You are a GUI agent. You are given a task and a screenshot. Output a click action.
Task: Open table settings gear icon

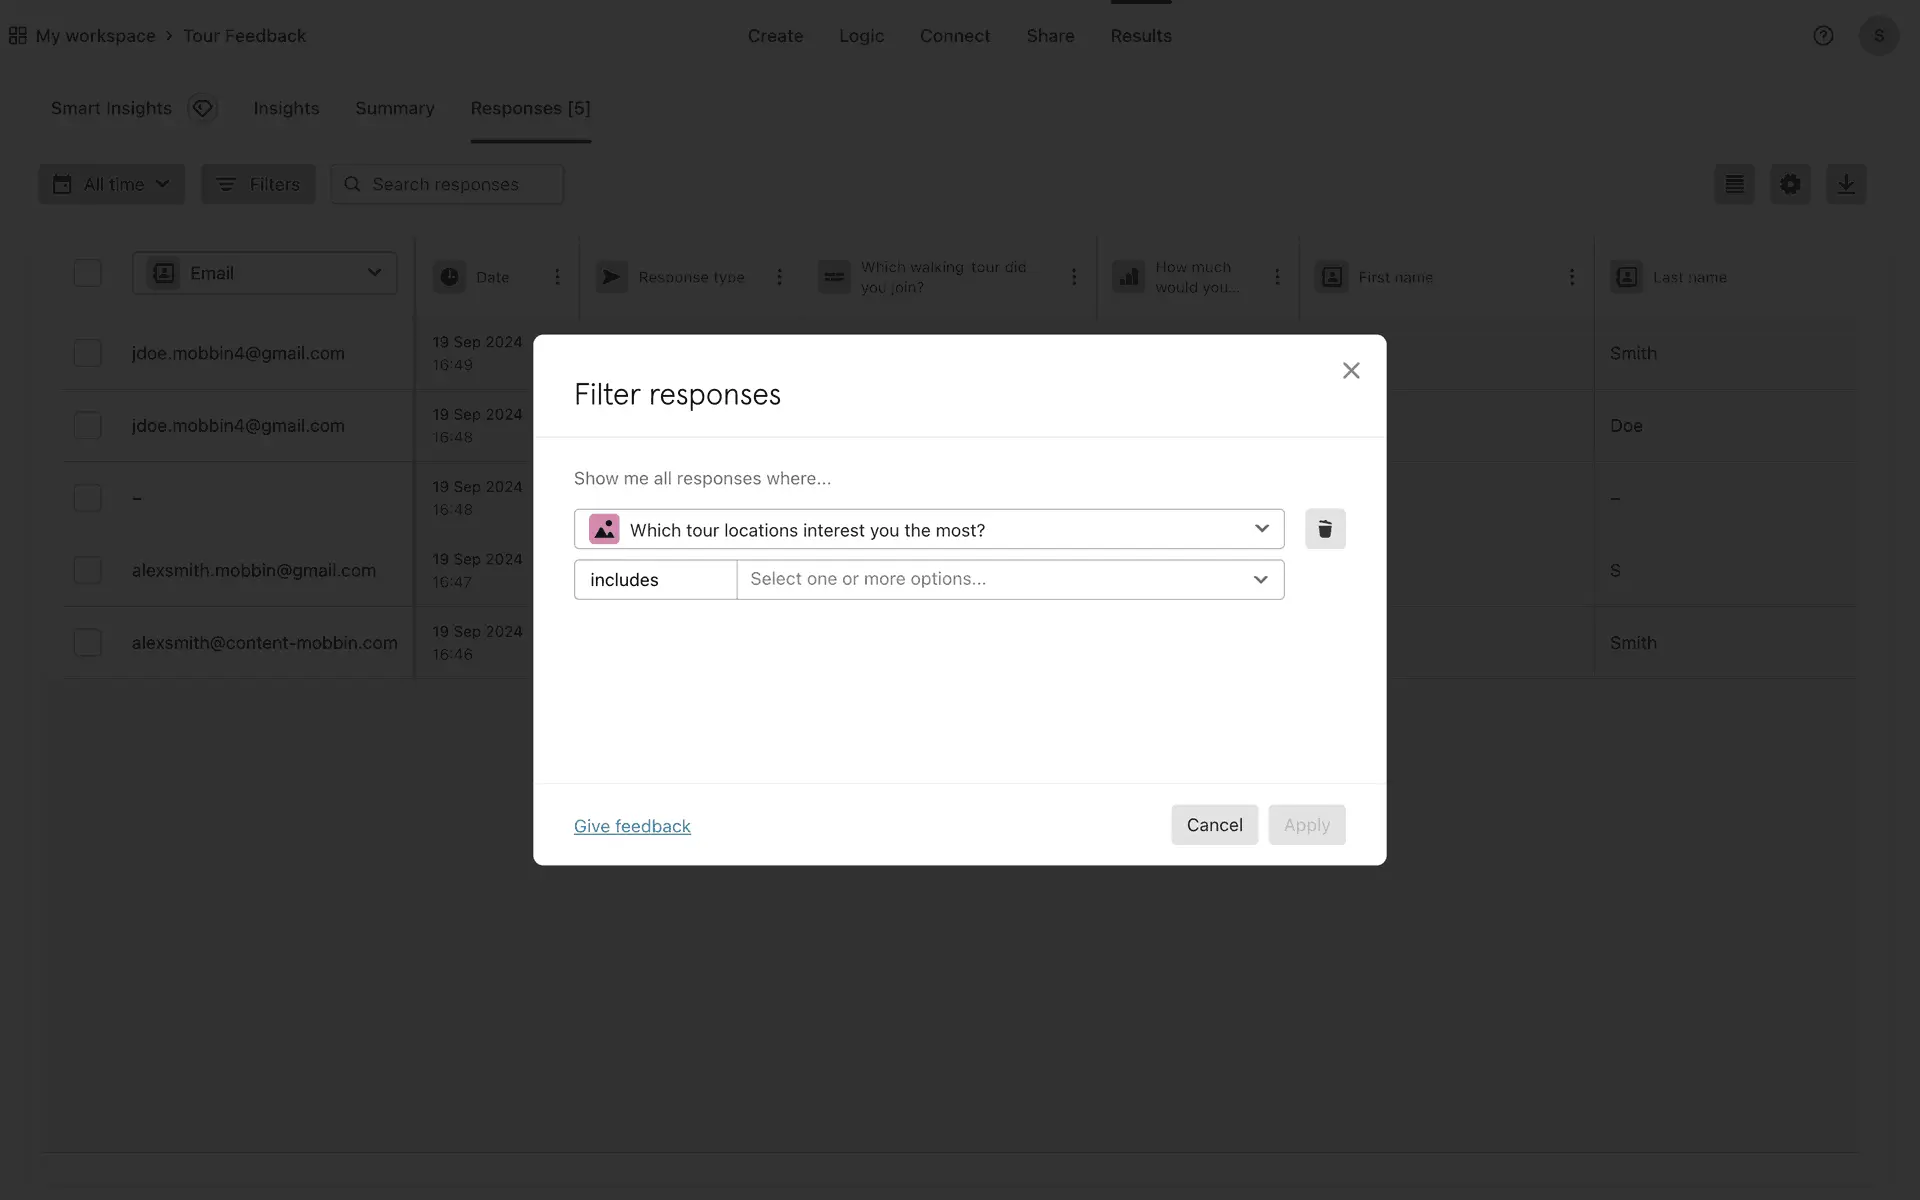1789,185
